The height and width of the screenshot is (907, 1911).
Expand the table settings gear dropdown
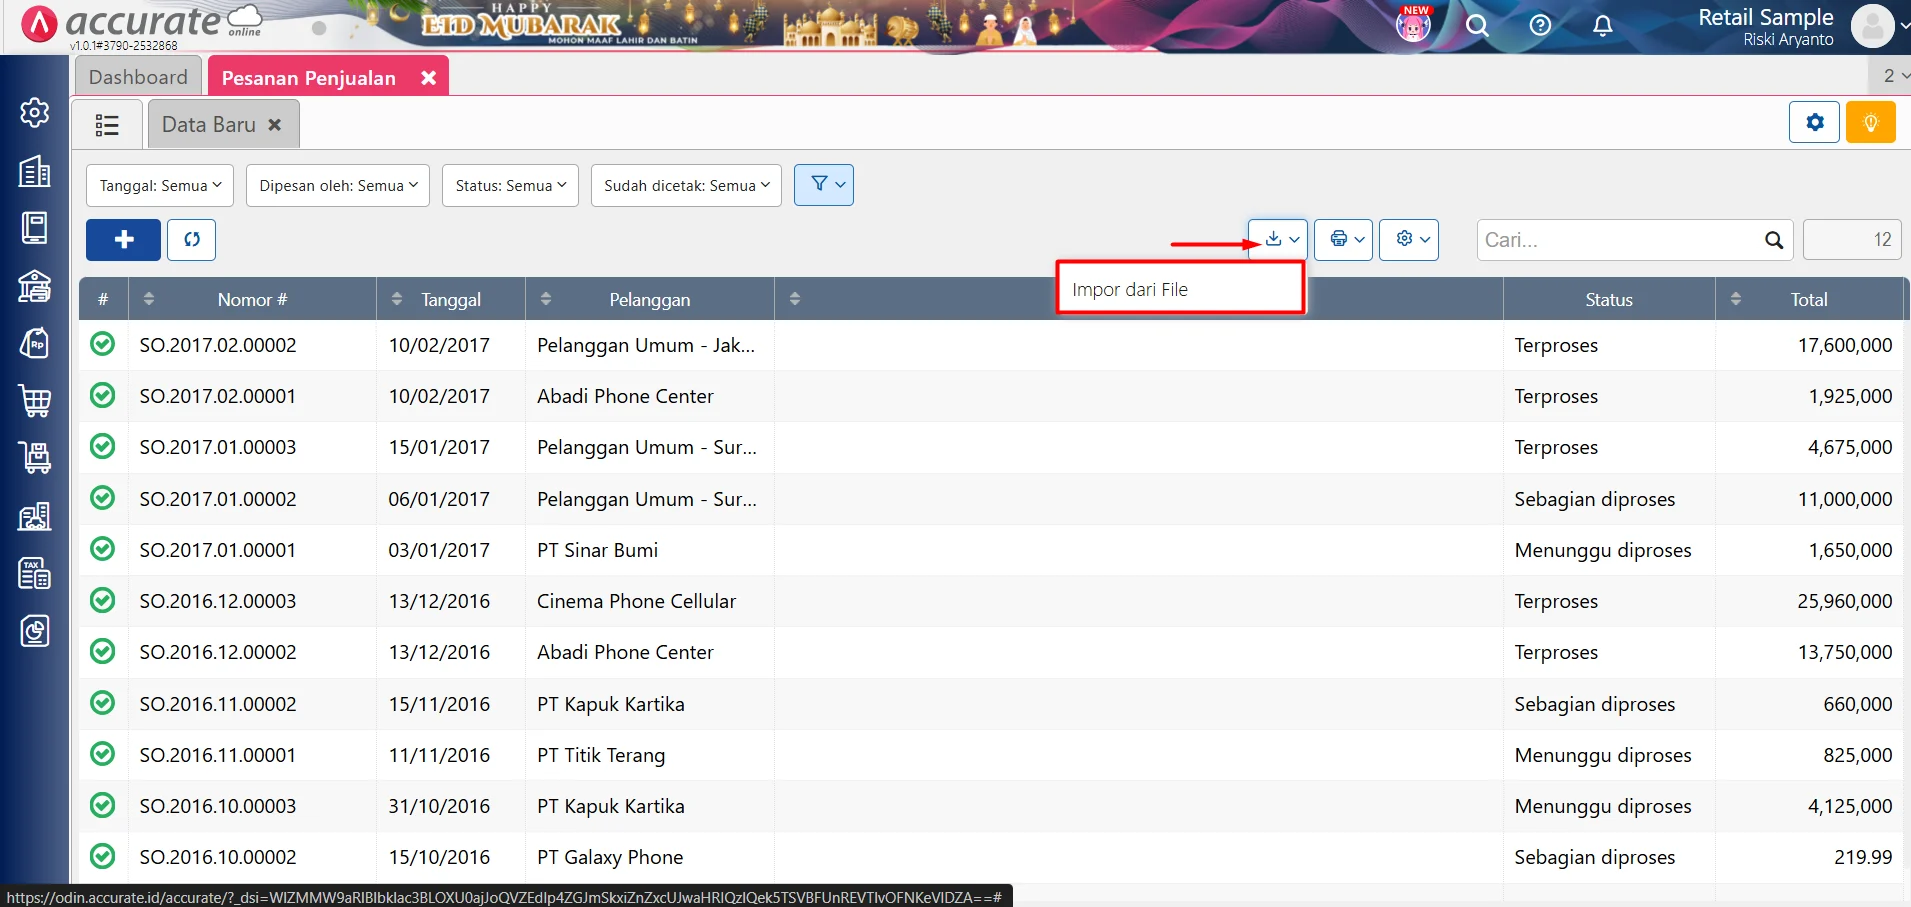click(x=1409, y=240)
